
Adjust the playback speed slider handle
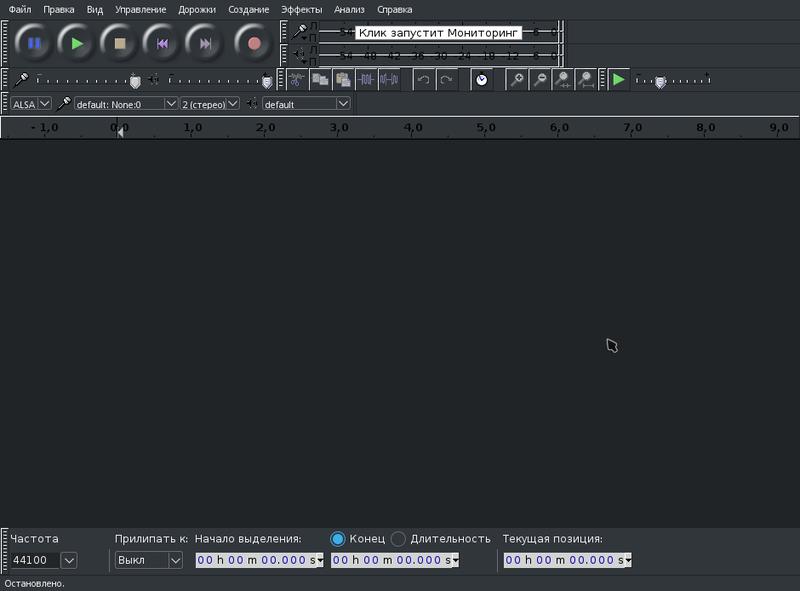[660, 82]
